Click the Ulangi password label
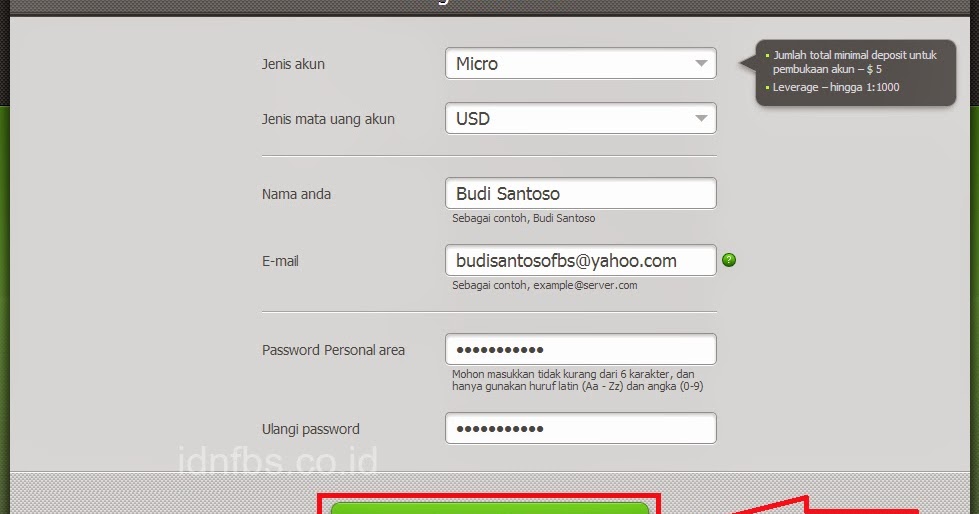This screenshot has width=979, height=514. tap(310, 429)
